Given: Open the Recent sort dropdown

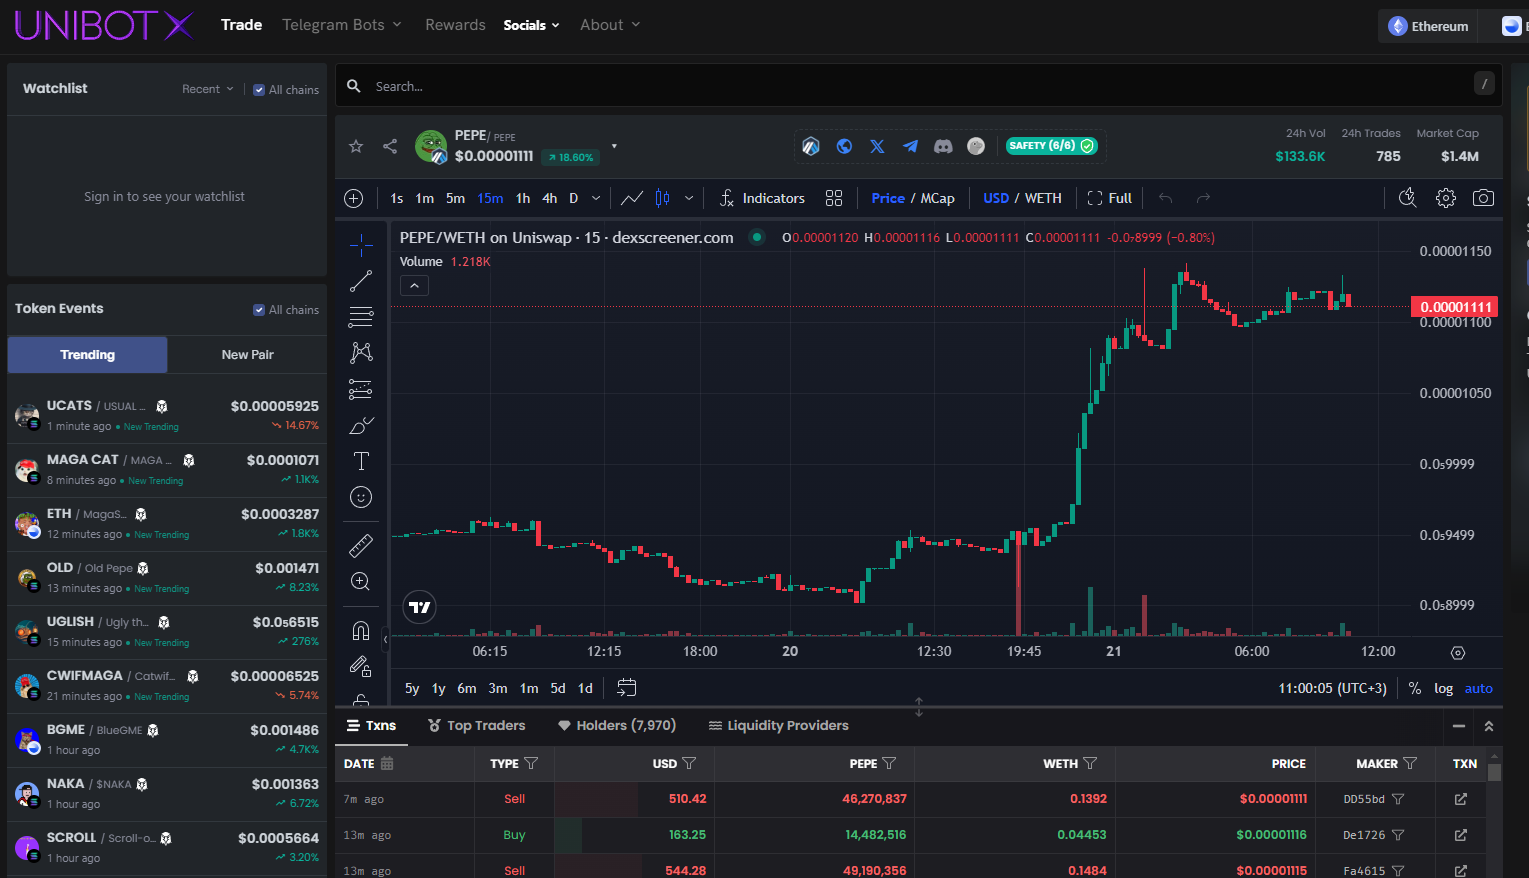Looking at the screenshot, I should (x=208, y=89).
